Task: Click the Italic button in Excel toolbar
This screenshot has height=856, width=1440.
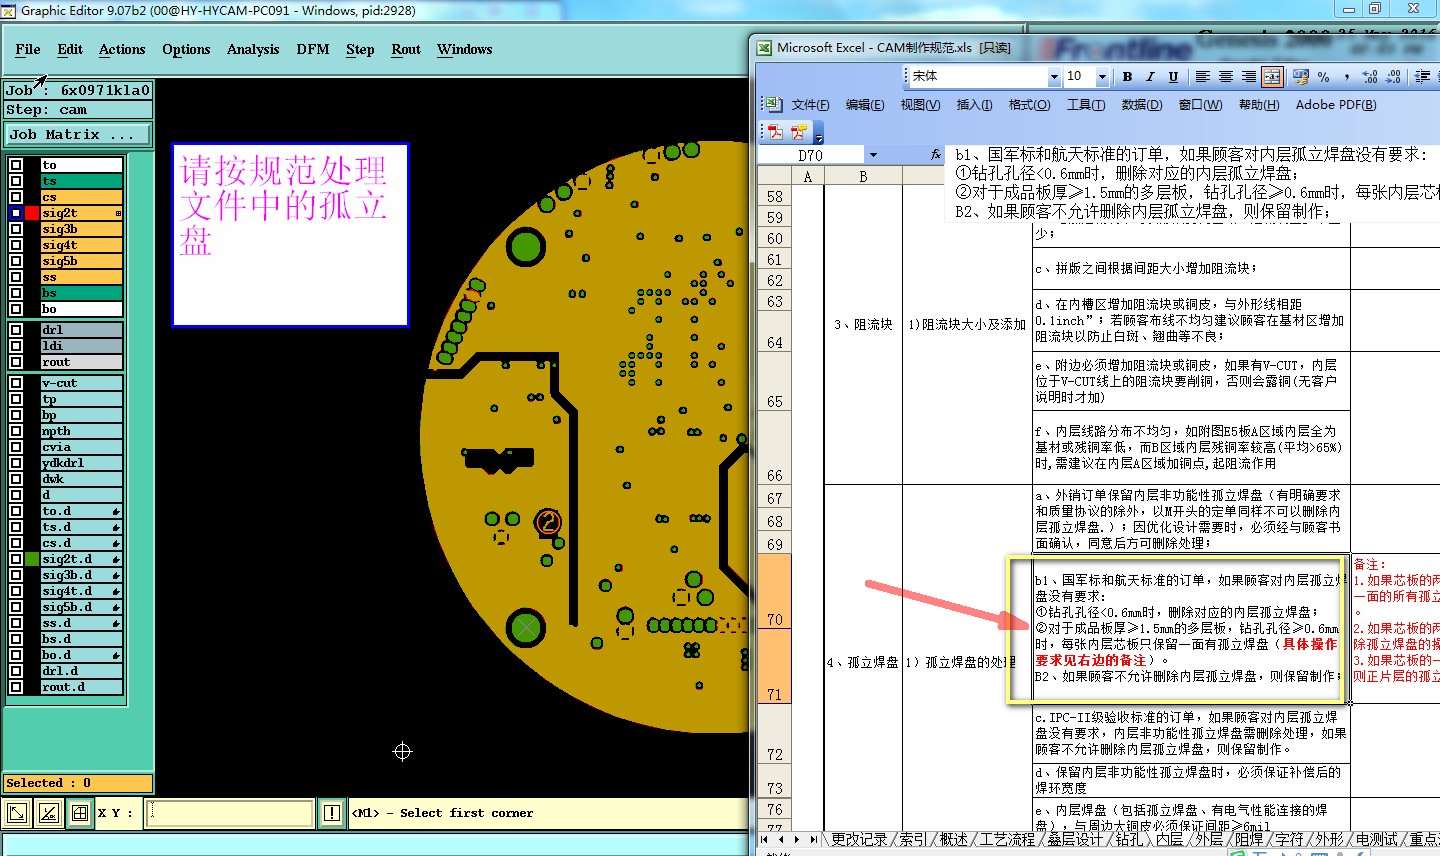Action: [1150, 77]
